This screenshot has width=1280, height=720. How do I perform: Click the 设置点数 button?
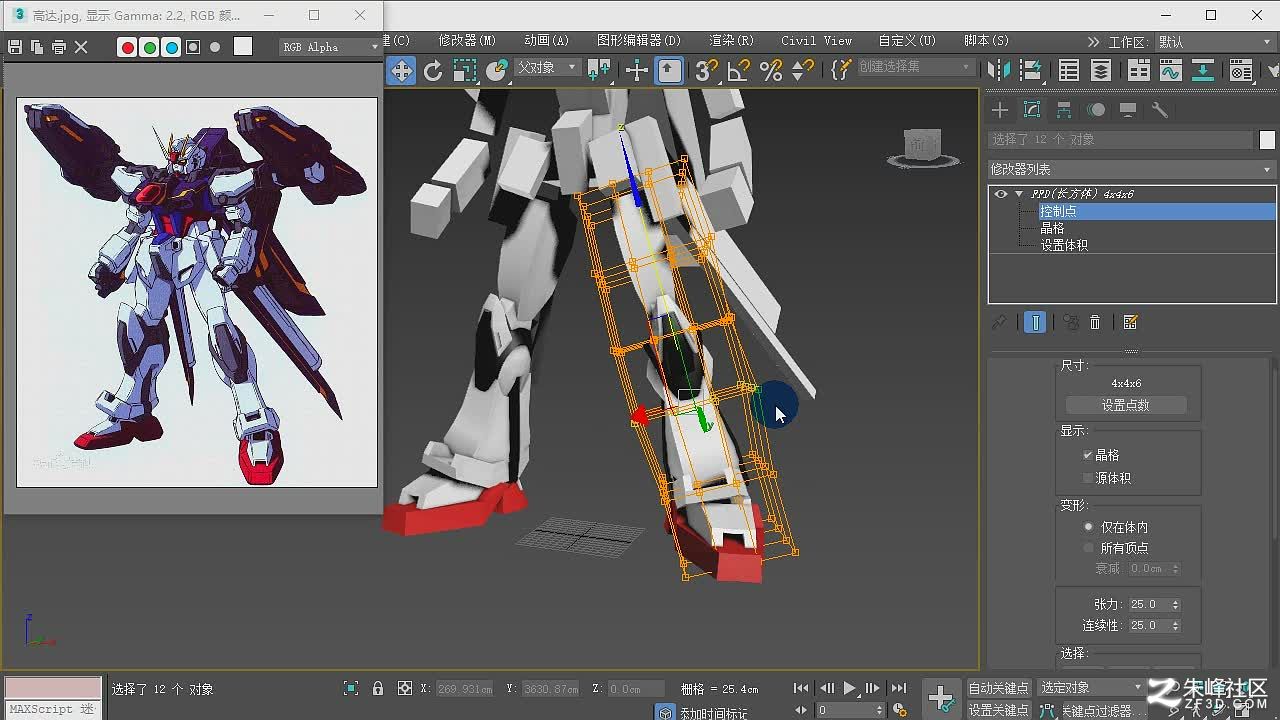point(1126,405)
